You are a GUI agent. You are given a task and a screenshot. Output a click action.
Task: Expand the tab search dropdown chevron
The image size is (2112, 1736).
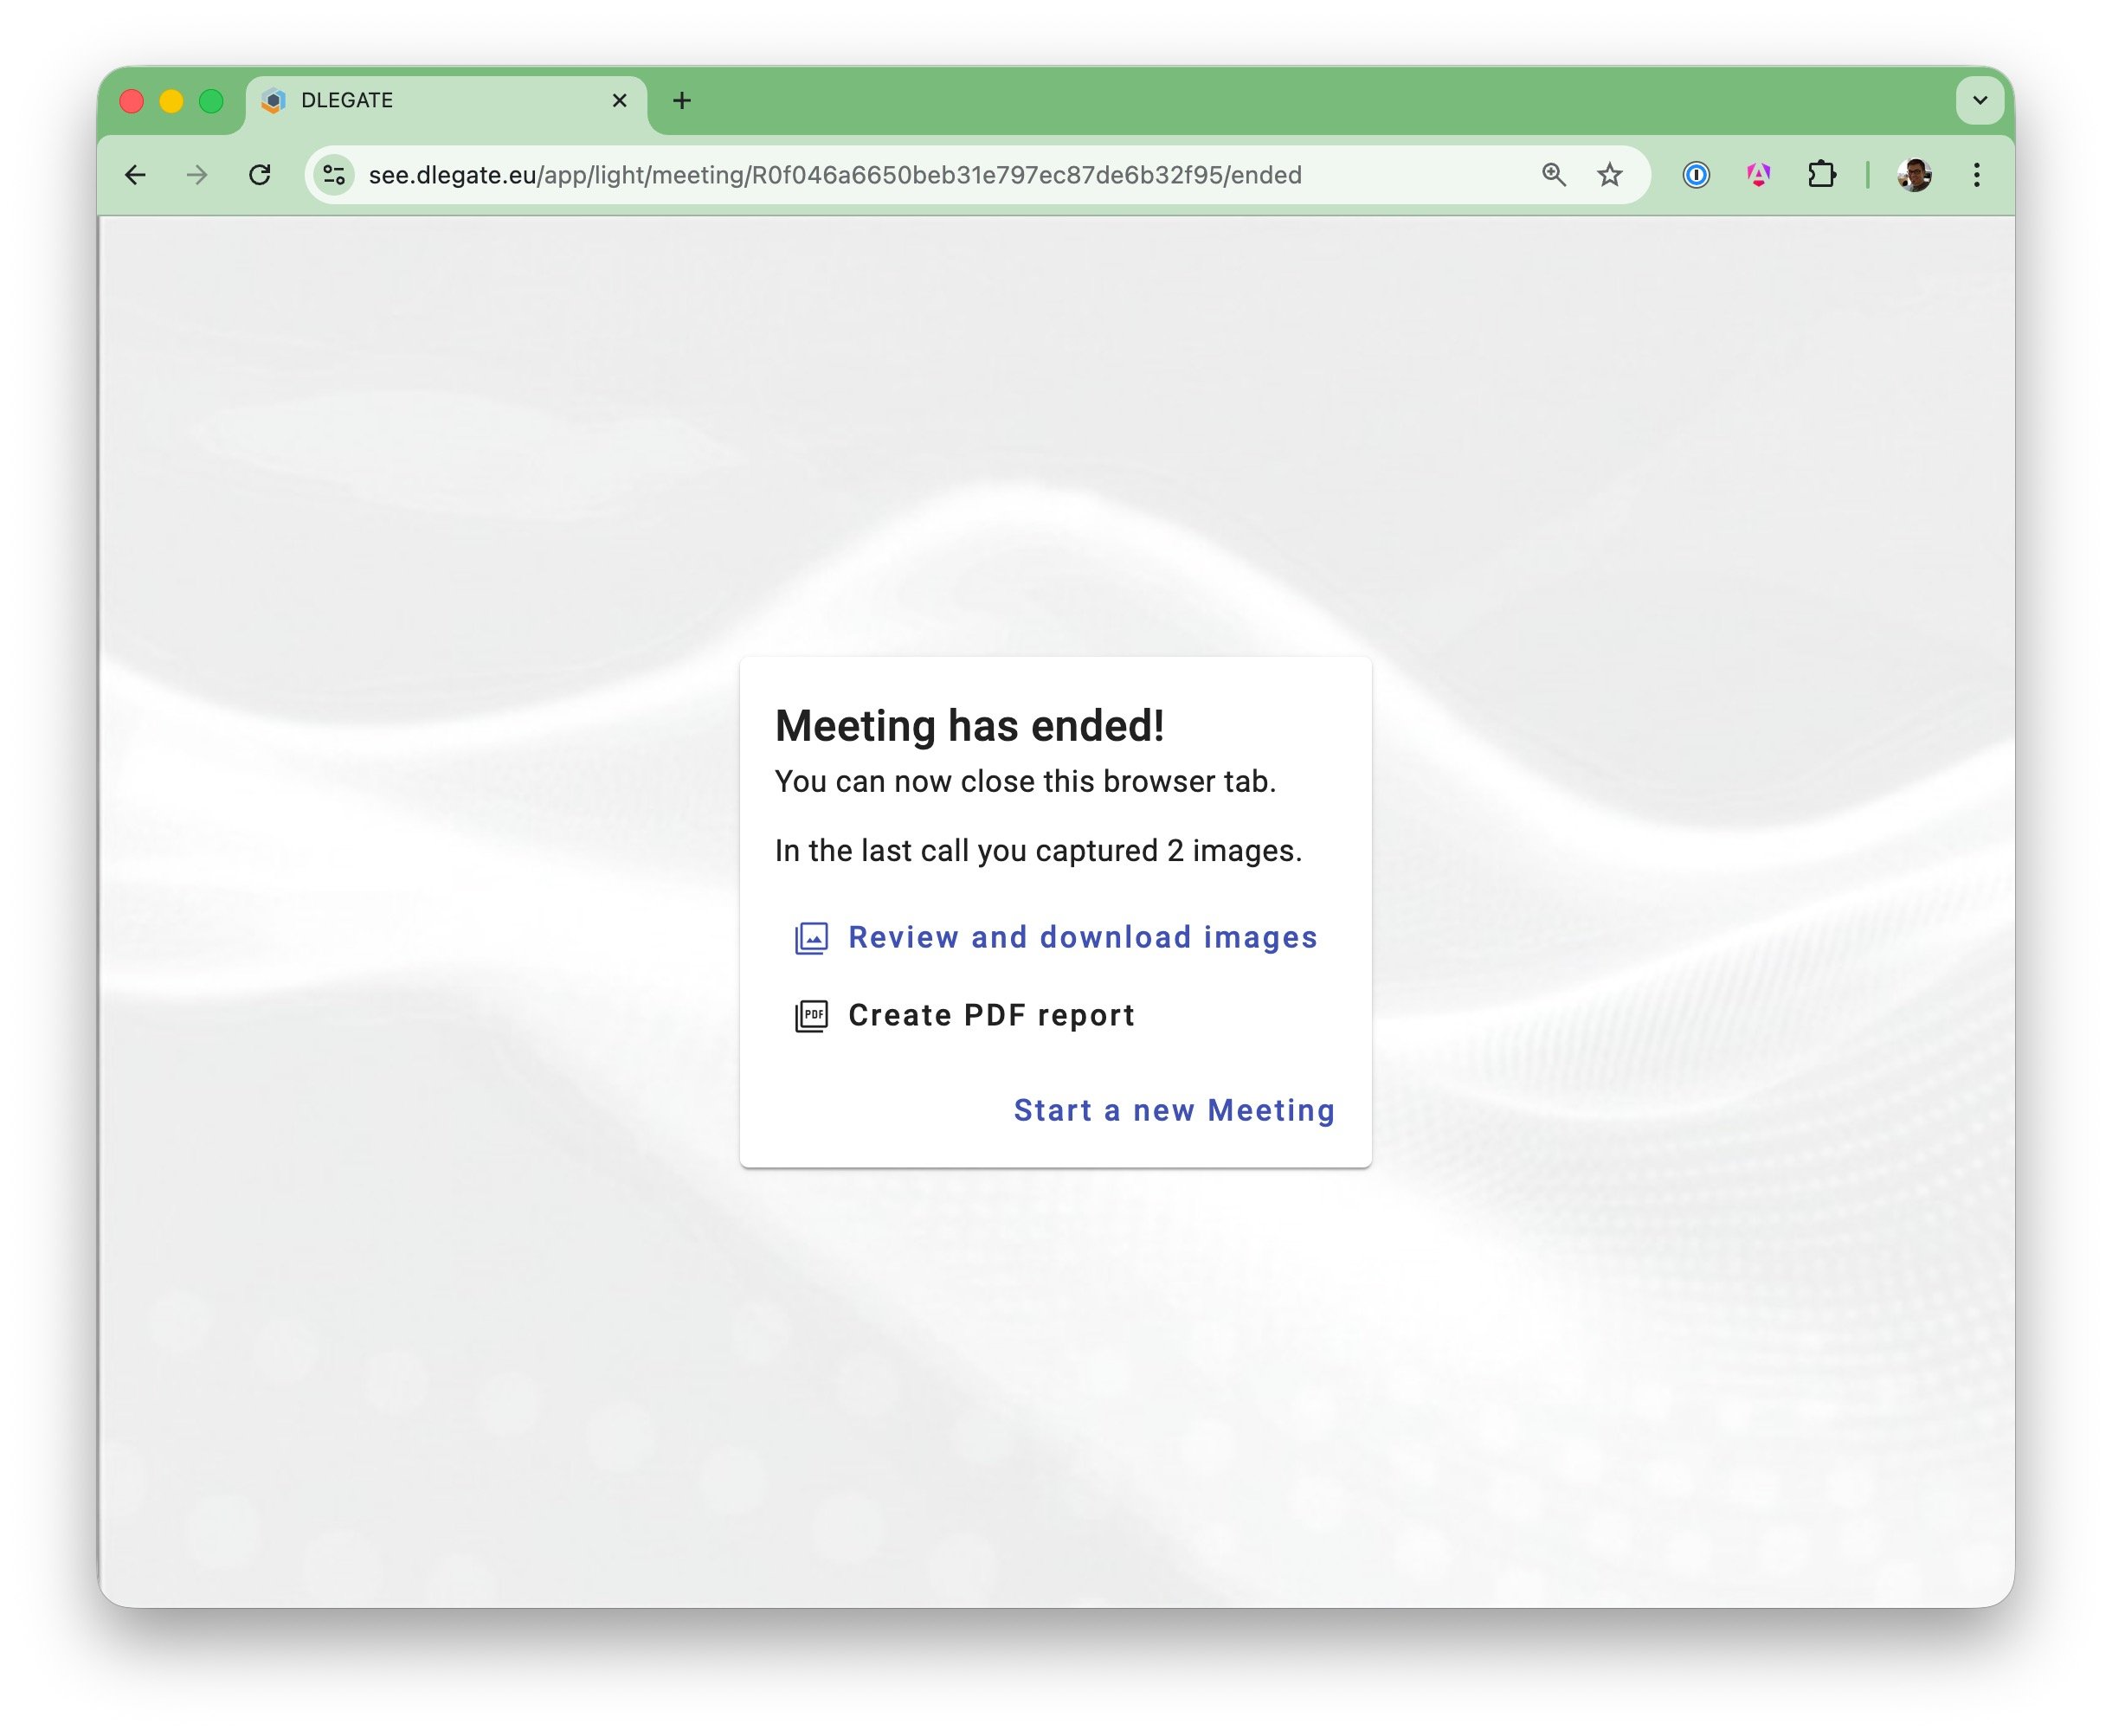point(1979,100)
